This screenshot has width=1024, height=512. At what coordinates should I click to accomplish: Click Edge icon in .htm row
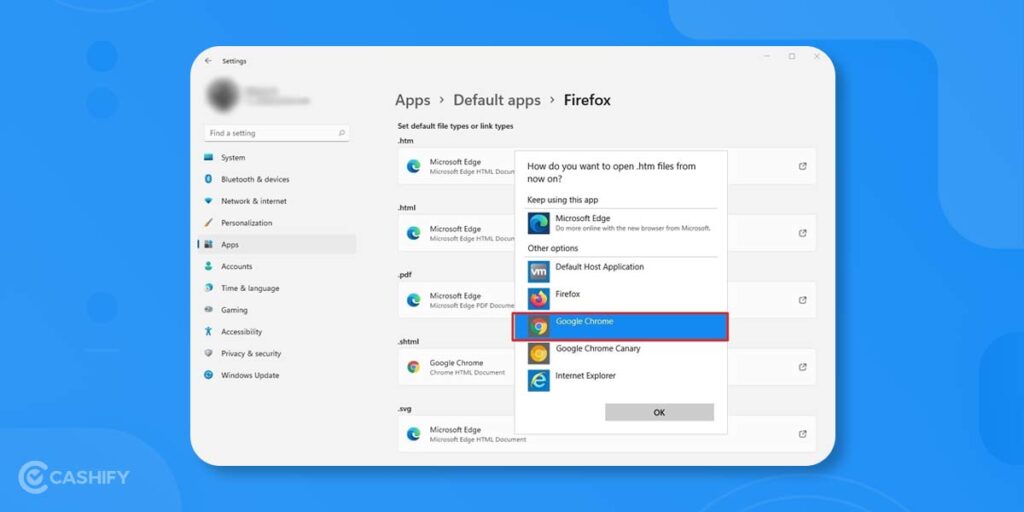tap(413, 167)
